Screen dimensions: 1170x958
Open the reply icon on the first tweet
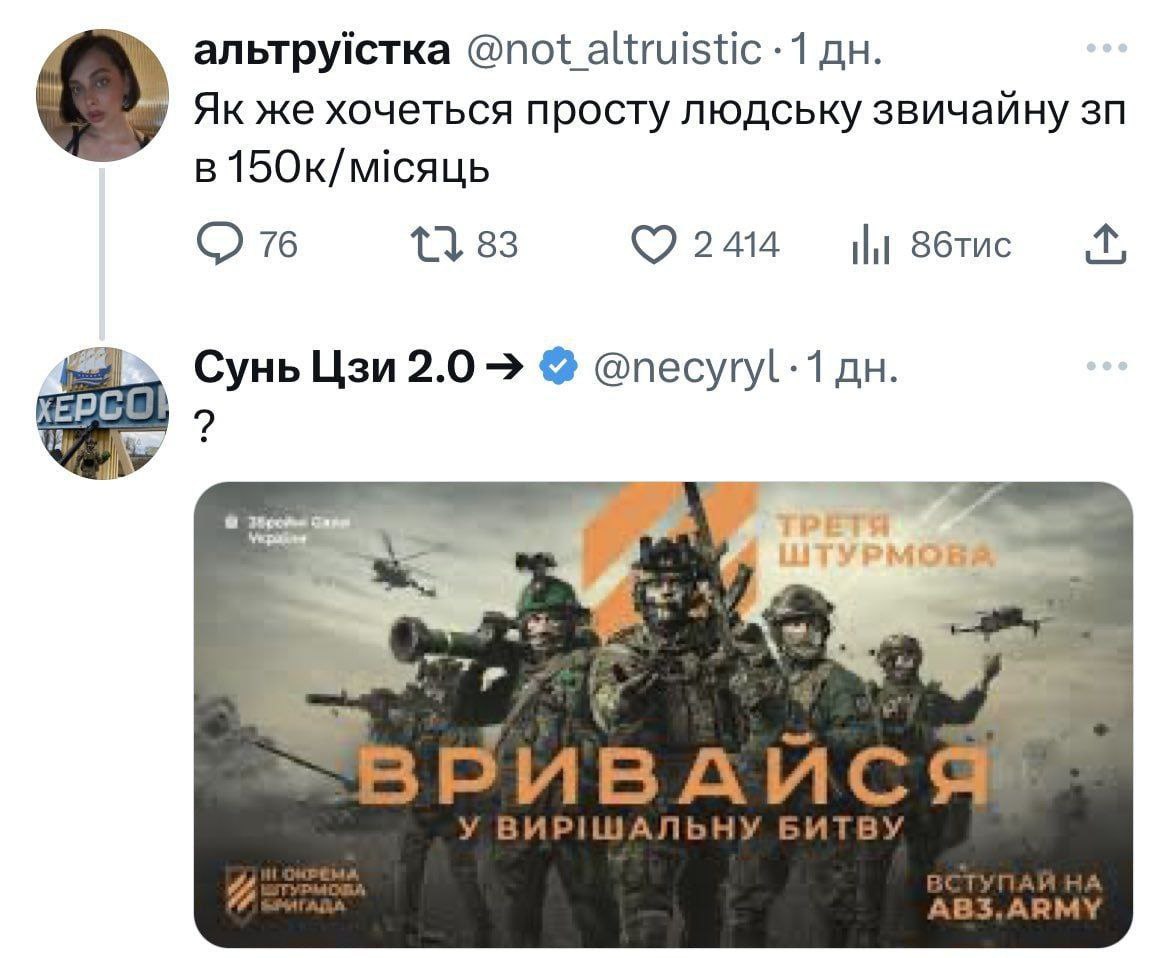click(219, 245)
